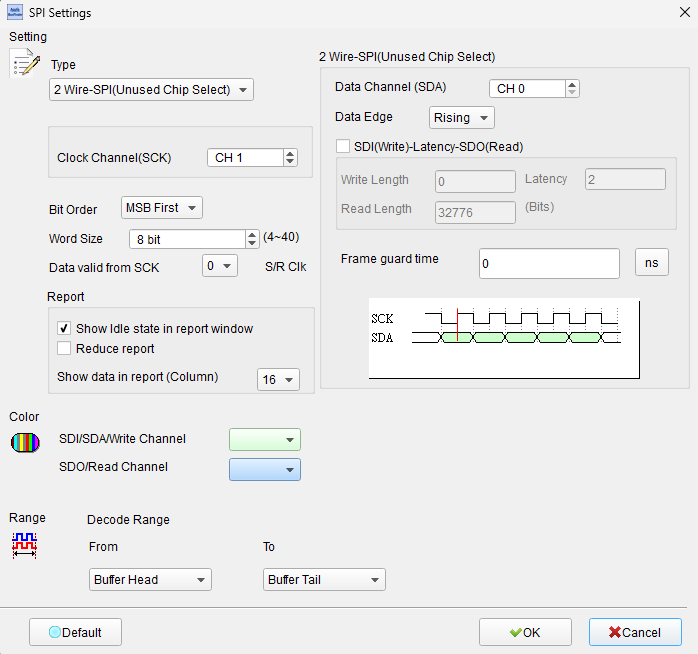The height and width of the screenshot is (654, 698).
Task: Enable the Reduce report checkbox
Action: [x=64, y=348]
